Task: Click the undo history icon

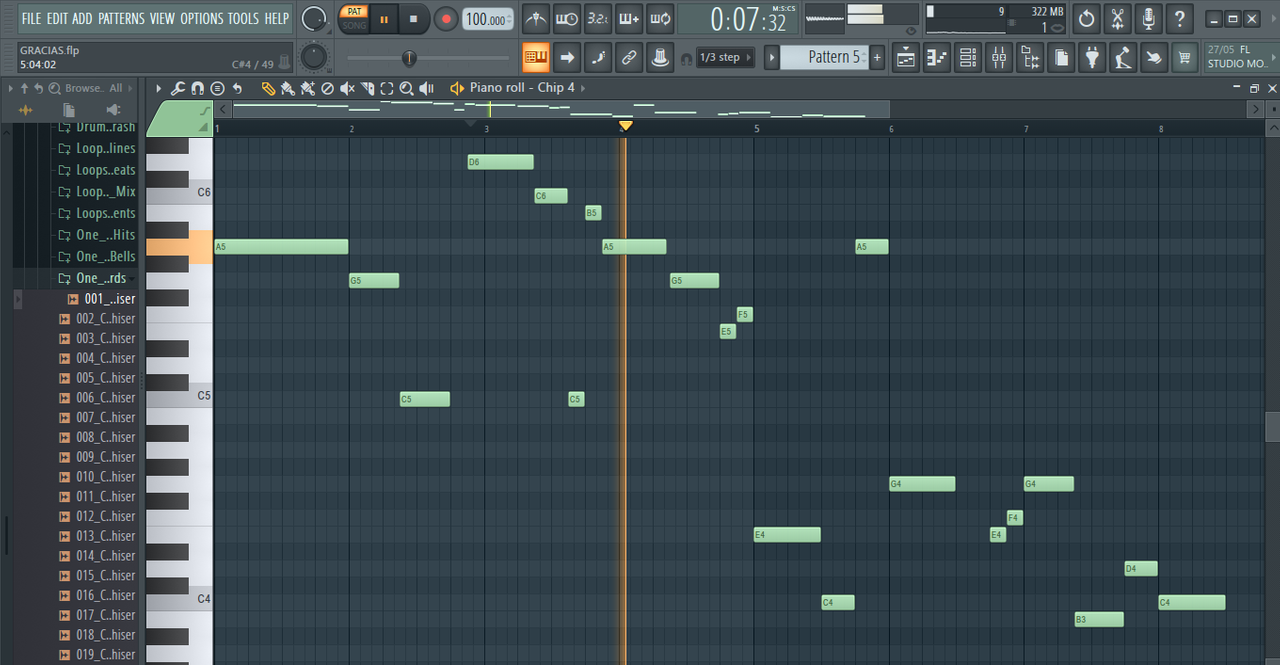Action: [x=1087, y=18]
